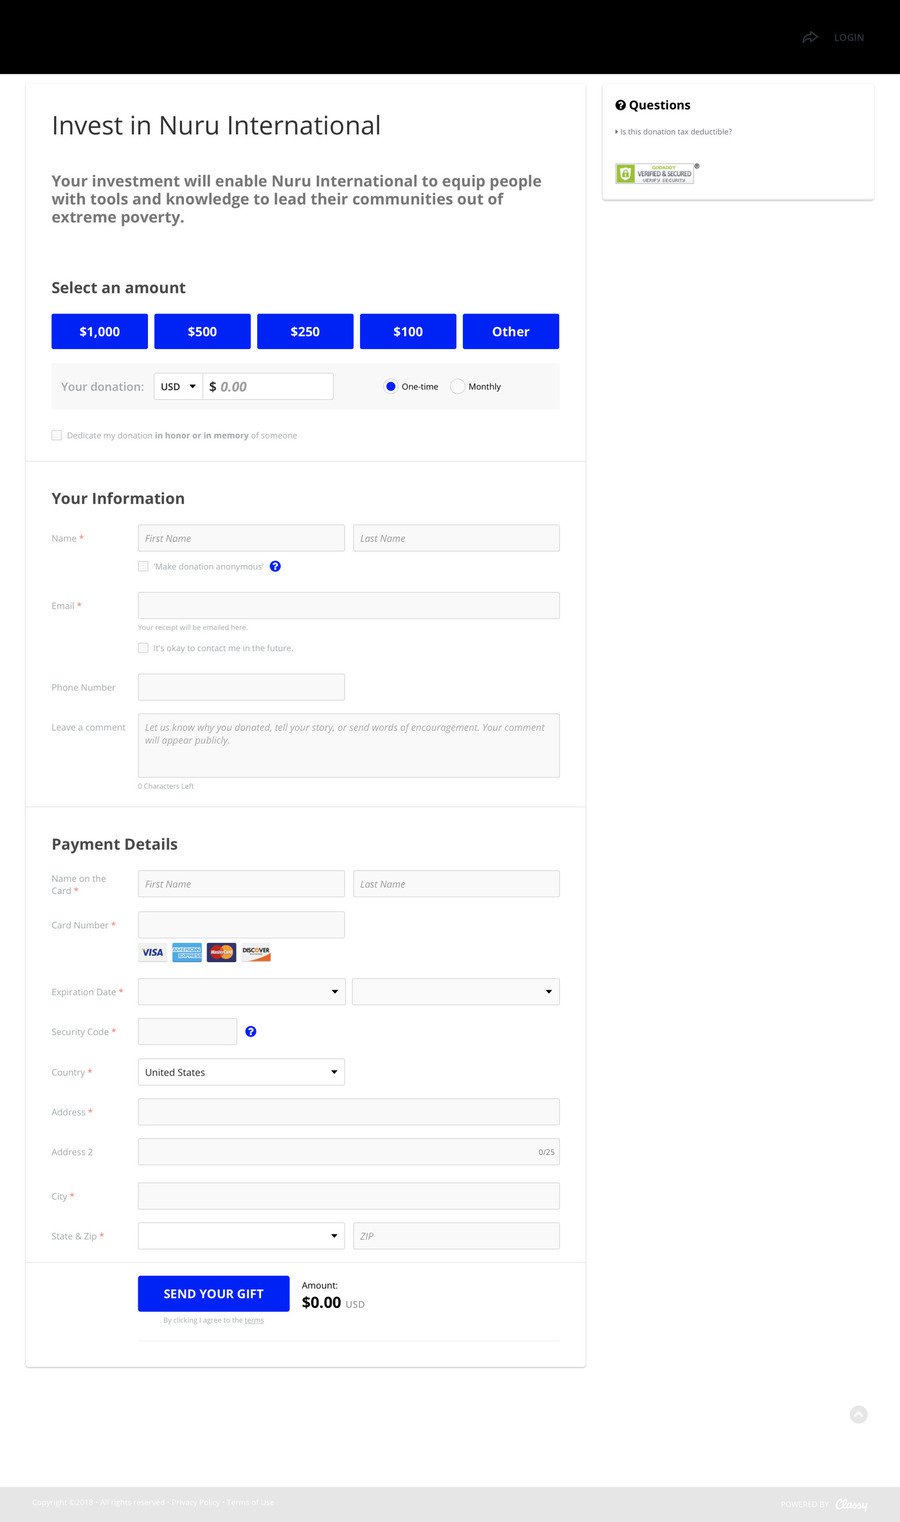The height and width of the screenshot is (1522, 900).
Task: Focus the Card Number field
Action: pyautogui.click(x=241, y=924)
